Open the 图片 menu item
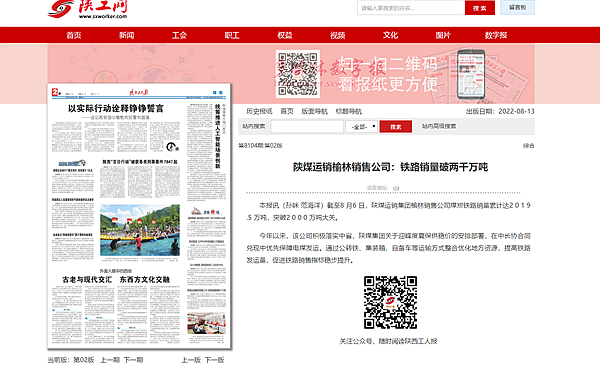The width and height of the screenshot is (600, 371). pos(443,35)
